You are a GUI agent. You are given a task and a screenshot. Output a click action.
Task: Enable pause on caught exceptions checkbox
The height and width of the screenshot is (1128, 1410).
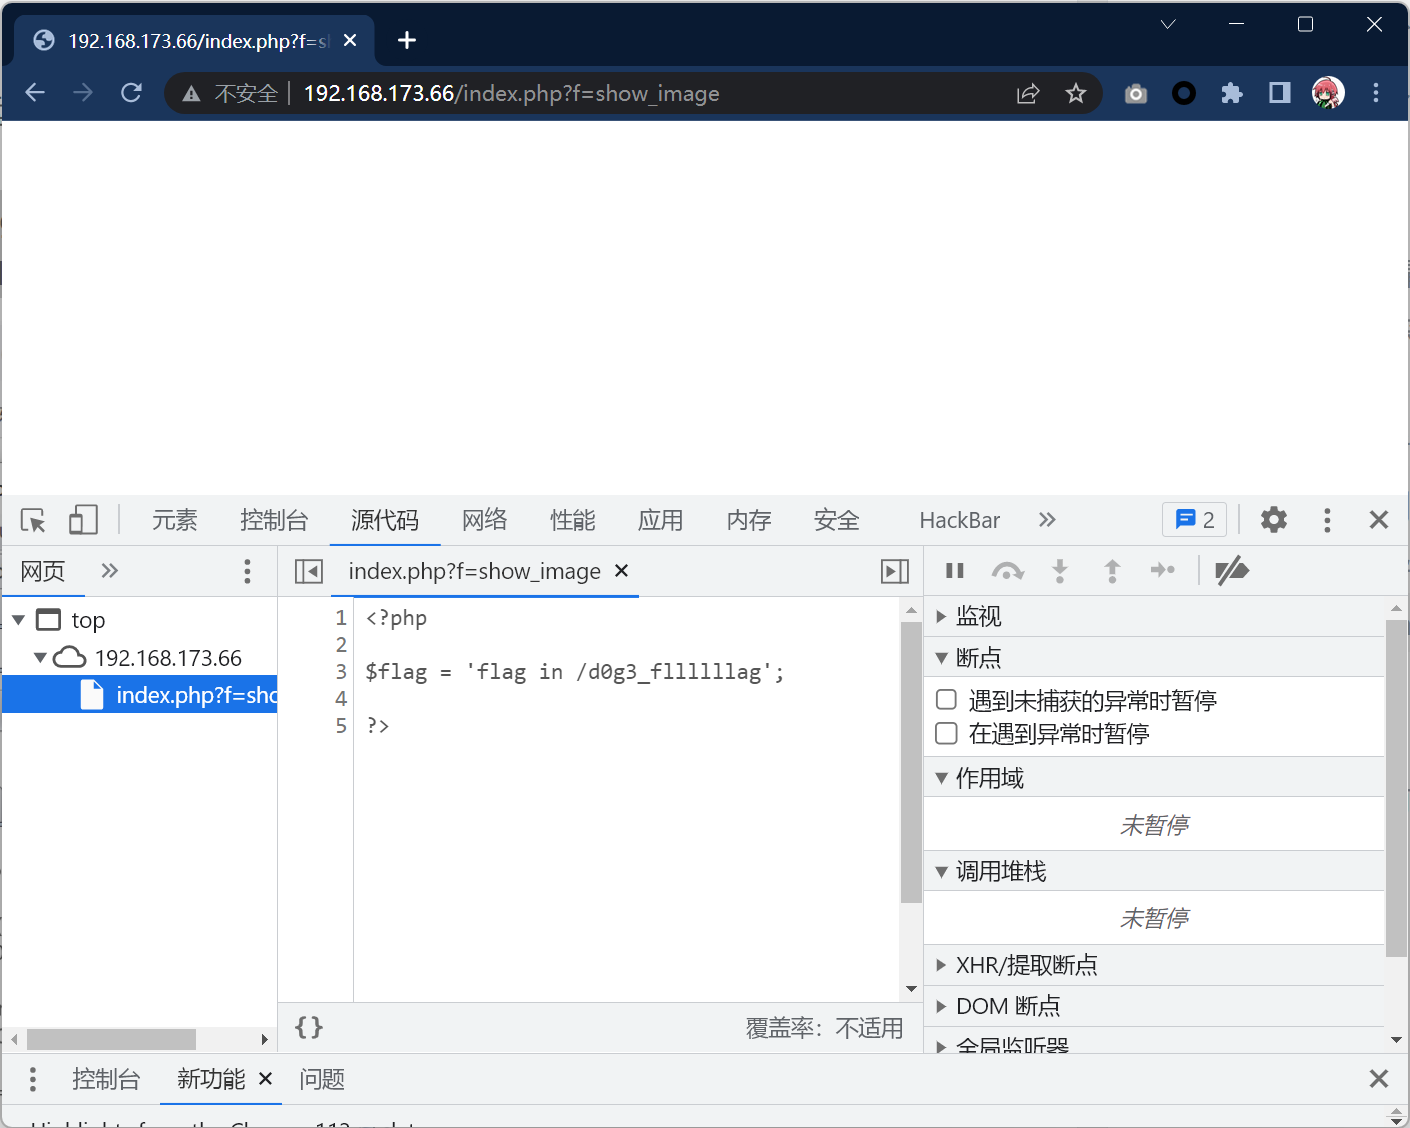click(946, 734)
